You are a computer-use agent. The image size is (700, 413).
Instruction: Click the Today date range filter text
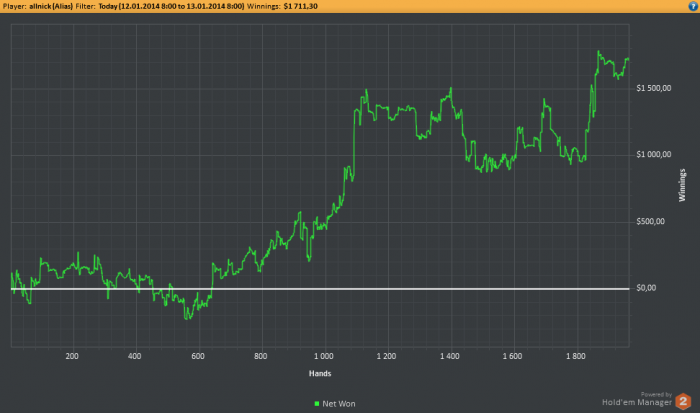(x=171, y=6)
